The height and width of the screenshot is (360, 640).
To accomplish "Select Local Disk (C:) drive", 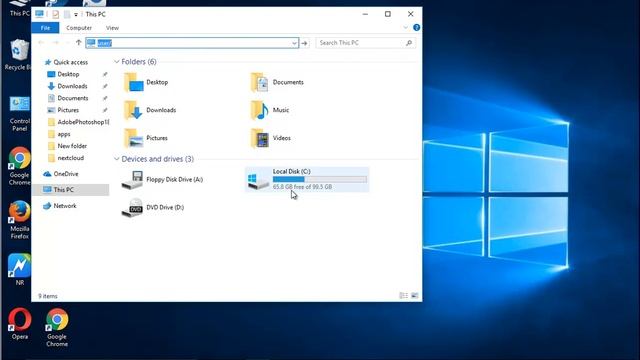I will pyautogui.click(x=307, y=179).
